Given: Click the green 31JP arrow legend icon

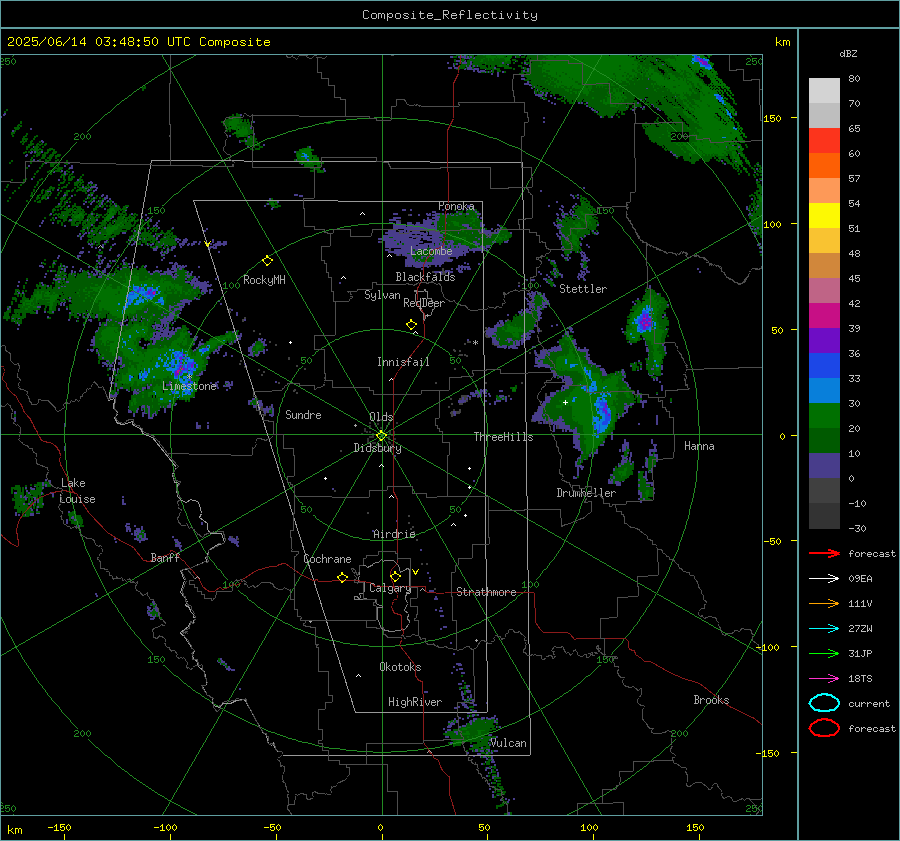Looking at the screenshot, I should [x=824, y=653].
